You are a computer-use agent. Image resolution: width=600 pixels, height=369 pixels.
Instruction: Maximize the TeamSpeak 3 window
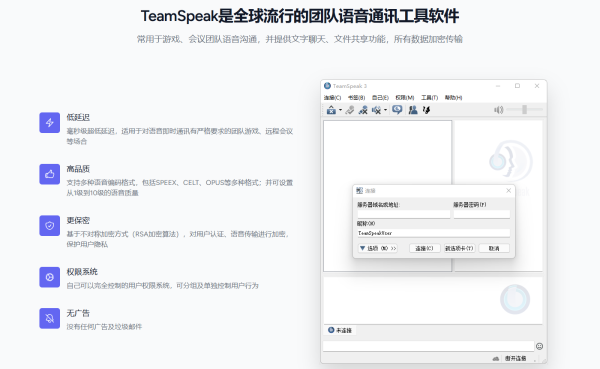pyautogui.click(x=517, y=86)
